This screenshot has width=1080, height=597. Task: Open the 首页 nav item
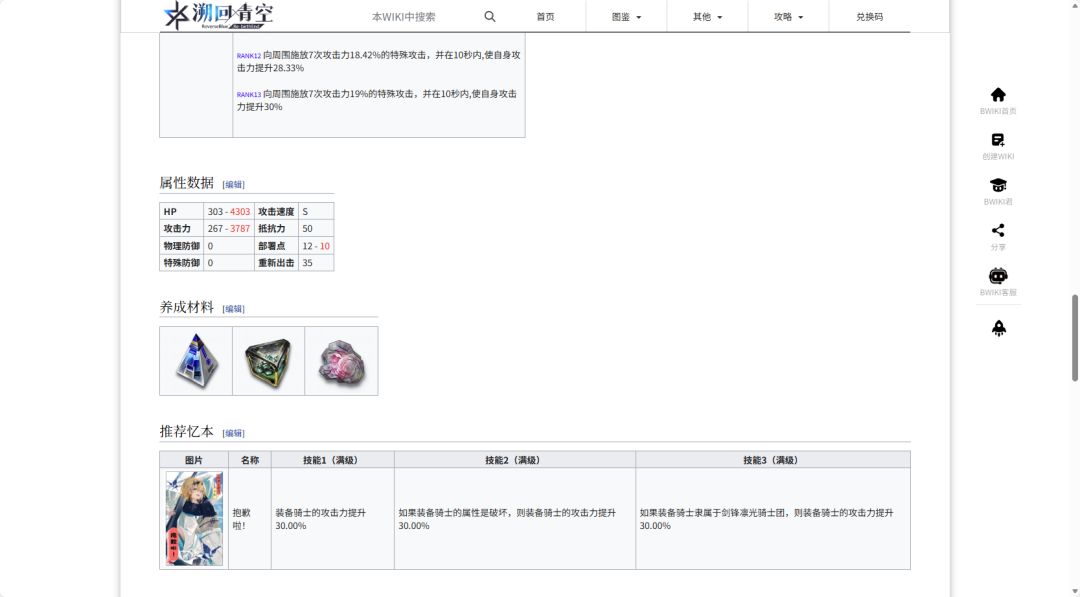546,17
